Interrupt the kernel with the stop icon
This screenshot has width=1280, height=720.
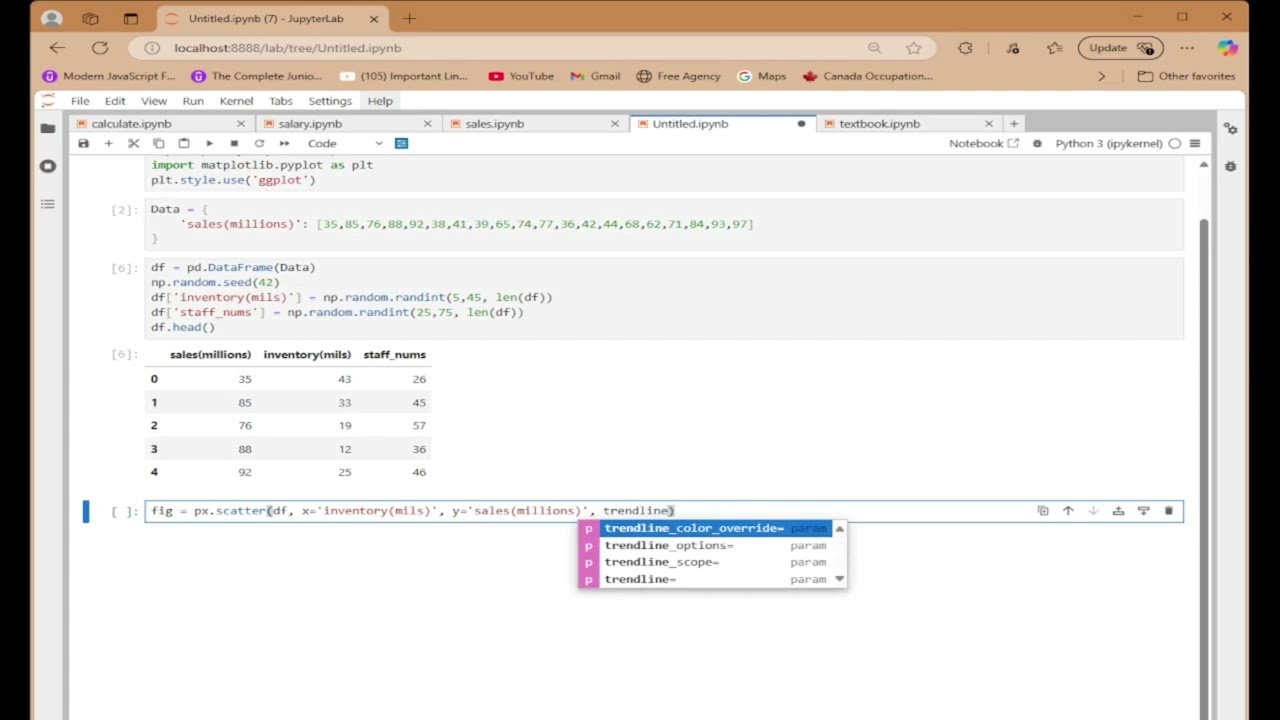click(234, 143)
